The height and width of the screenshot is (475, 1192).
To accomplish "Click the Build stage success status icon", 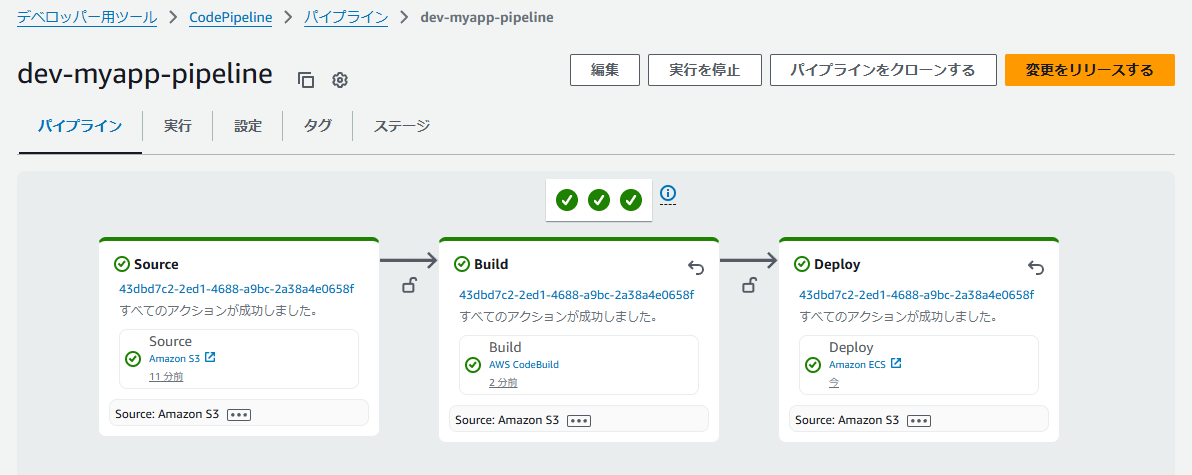I will (461, 264).
